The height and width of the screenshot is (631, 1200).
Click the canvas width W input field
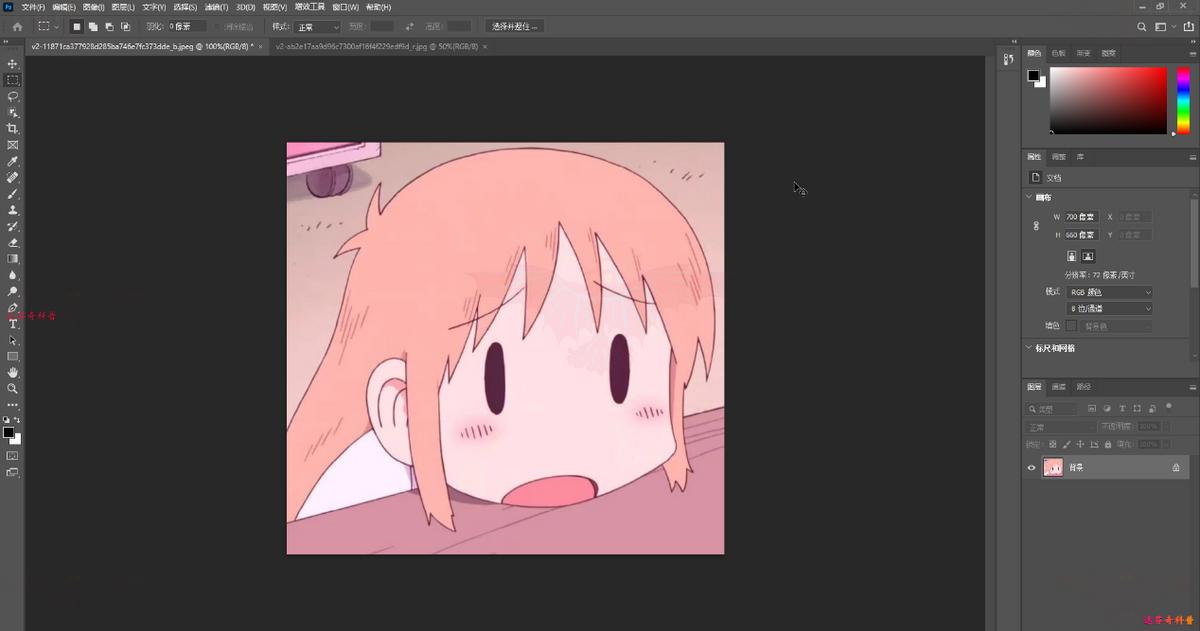(1081, 217)
